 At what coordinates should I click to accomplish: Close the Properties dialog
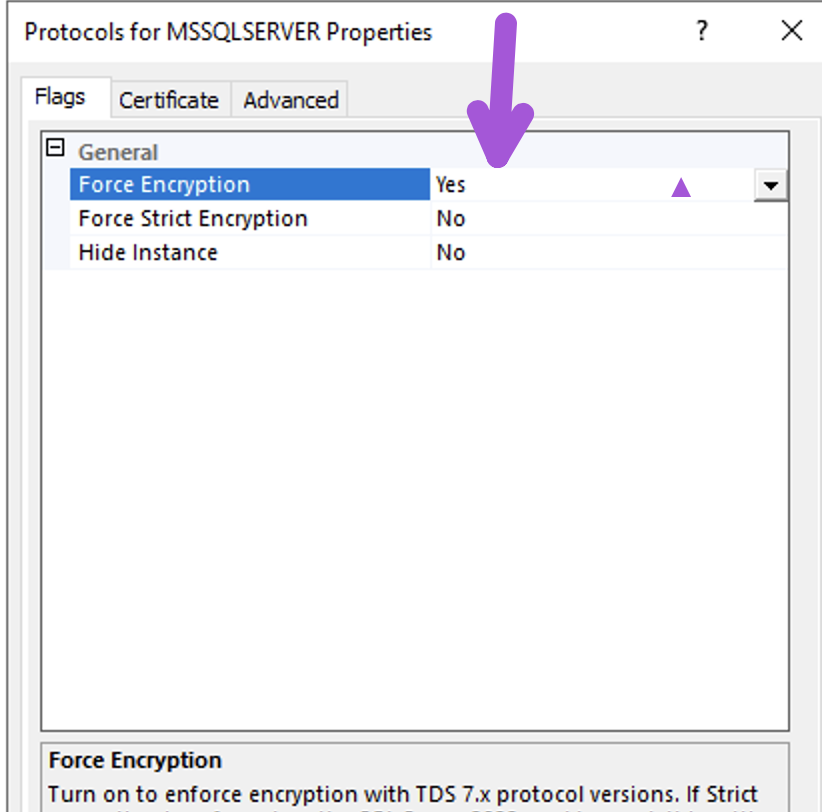(792, 30)
